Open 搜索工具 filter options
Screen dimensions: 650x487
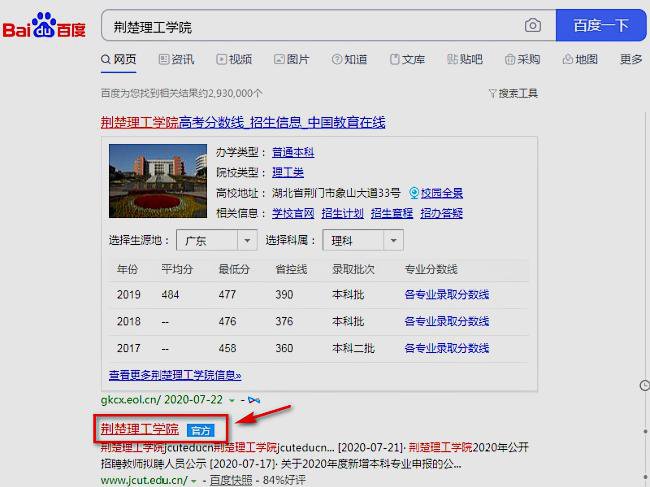(x=513, y=94)
